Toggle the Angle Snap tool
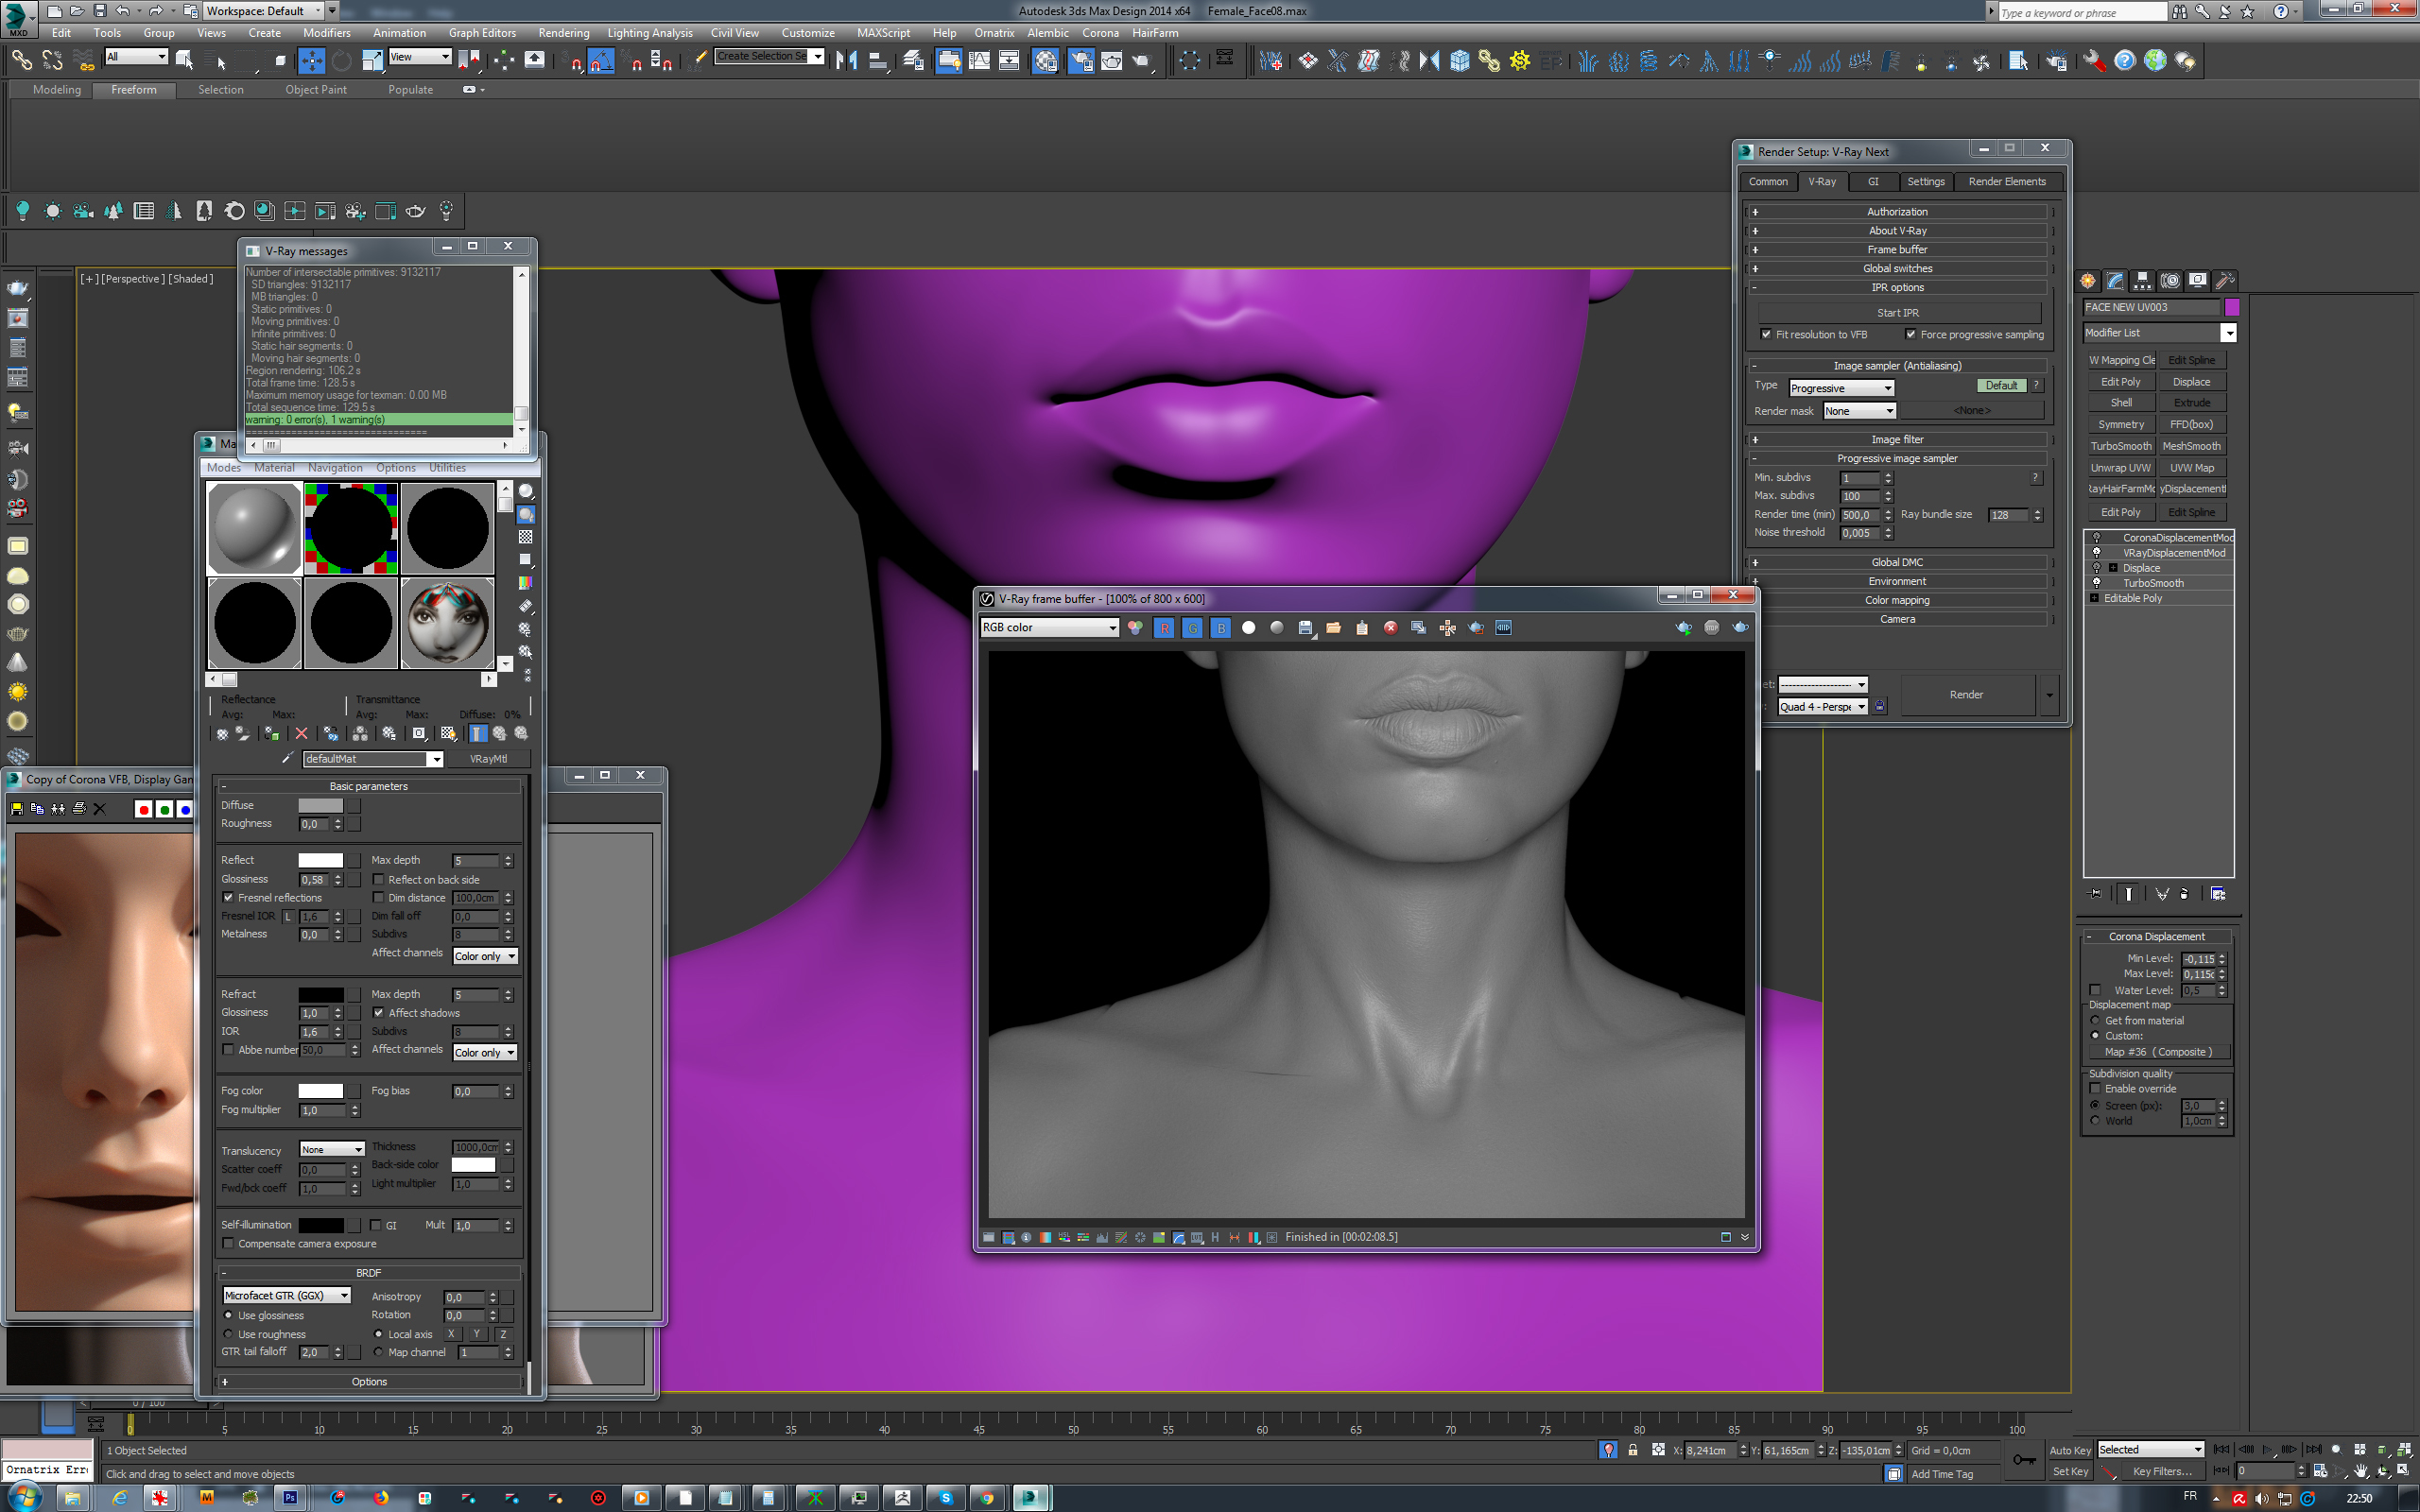This screenshot has height=1512, width=2420. click(x=600, y=61)
